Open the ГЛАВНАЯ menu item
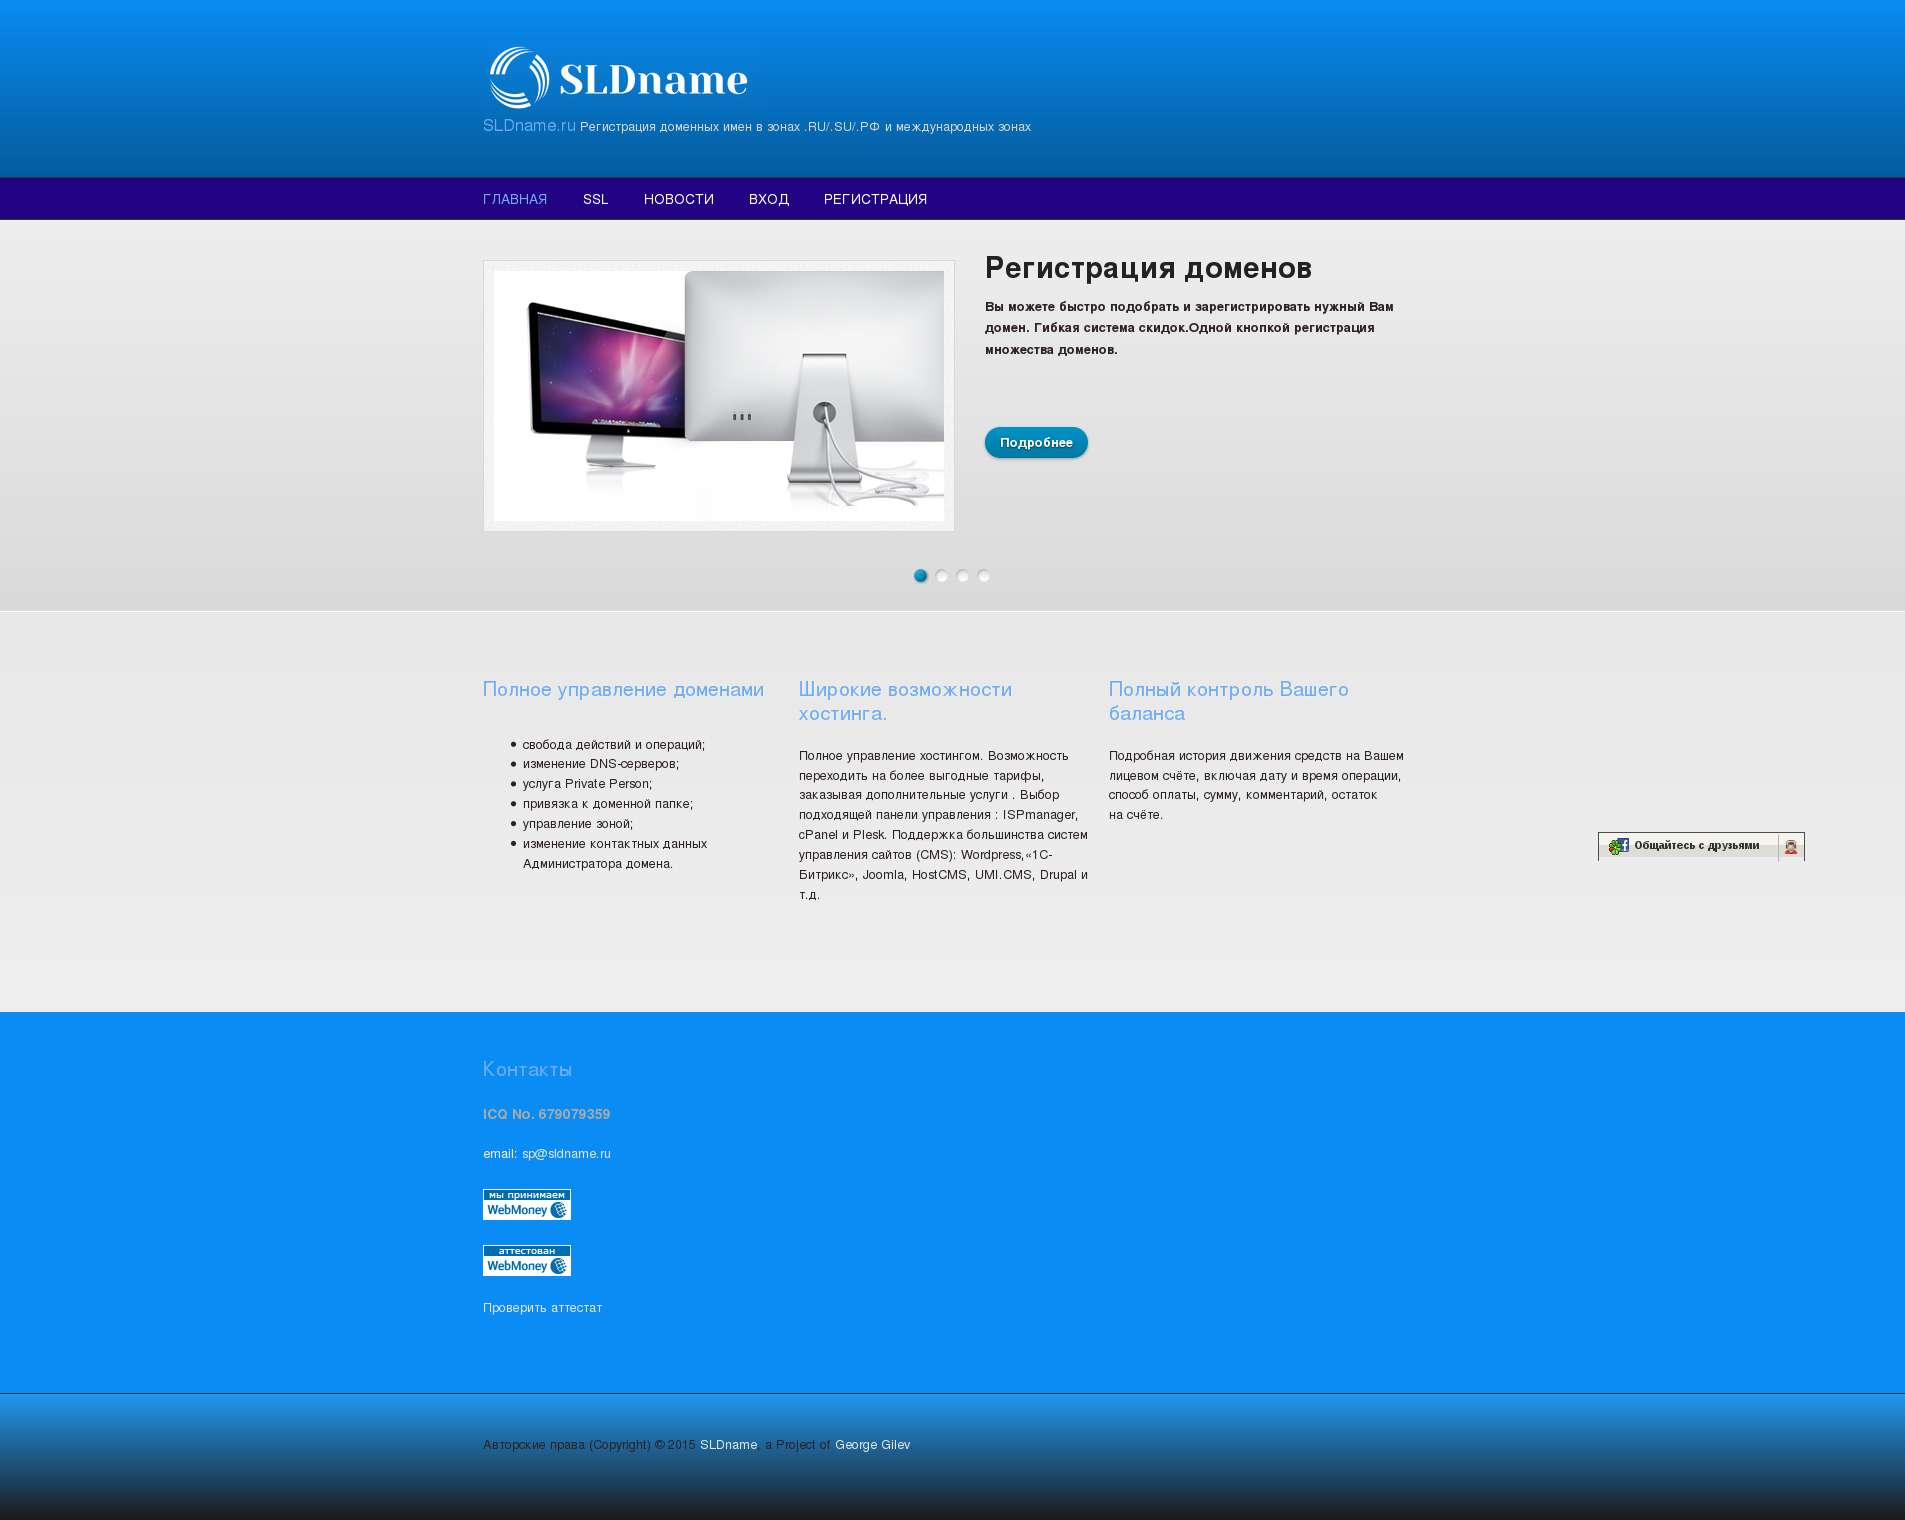Screen dimensions: 1905x1520 click(x=515, y=199)
